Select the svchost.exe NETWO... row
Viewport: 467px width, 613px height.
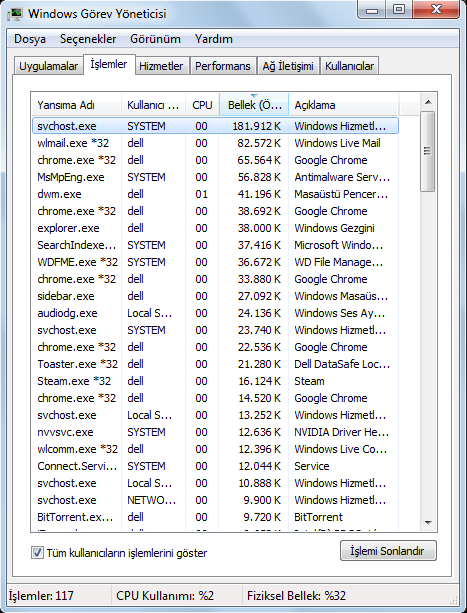(215, 500)
